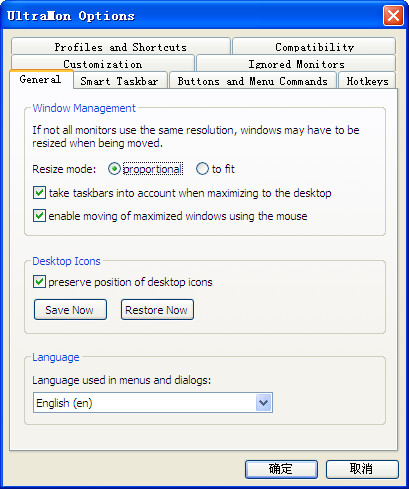Click the Save Now button
This screenshot has height=489, width=409.
pyautogui.click(x=70, y=310)
